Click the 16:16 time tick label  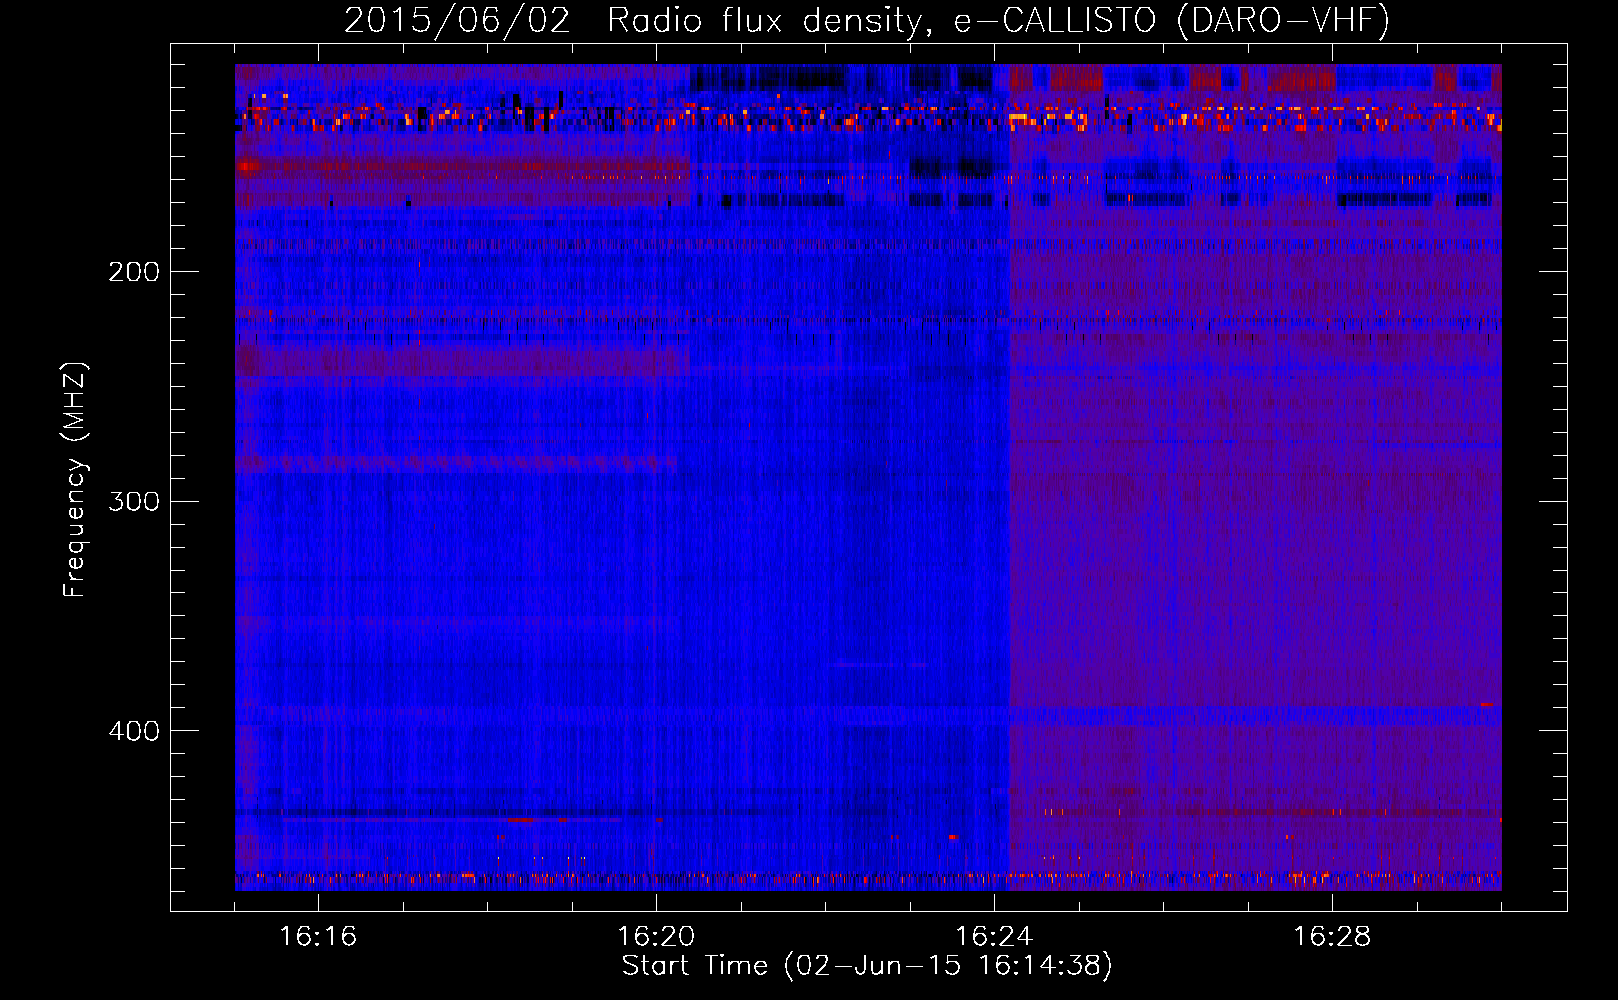318,937
